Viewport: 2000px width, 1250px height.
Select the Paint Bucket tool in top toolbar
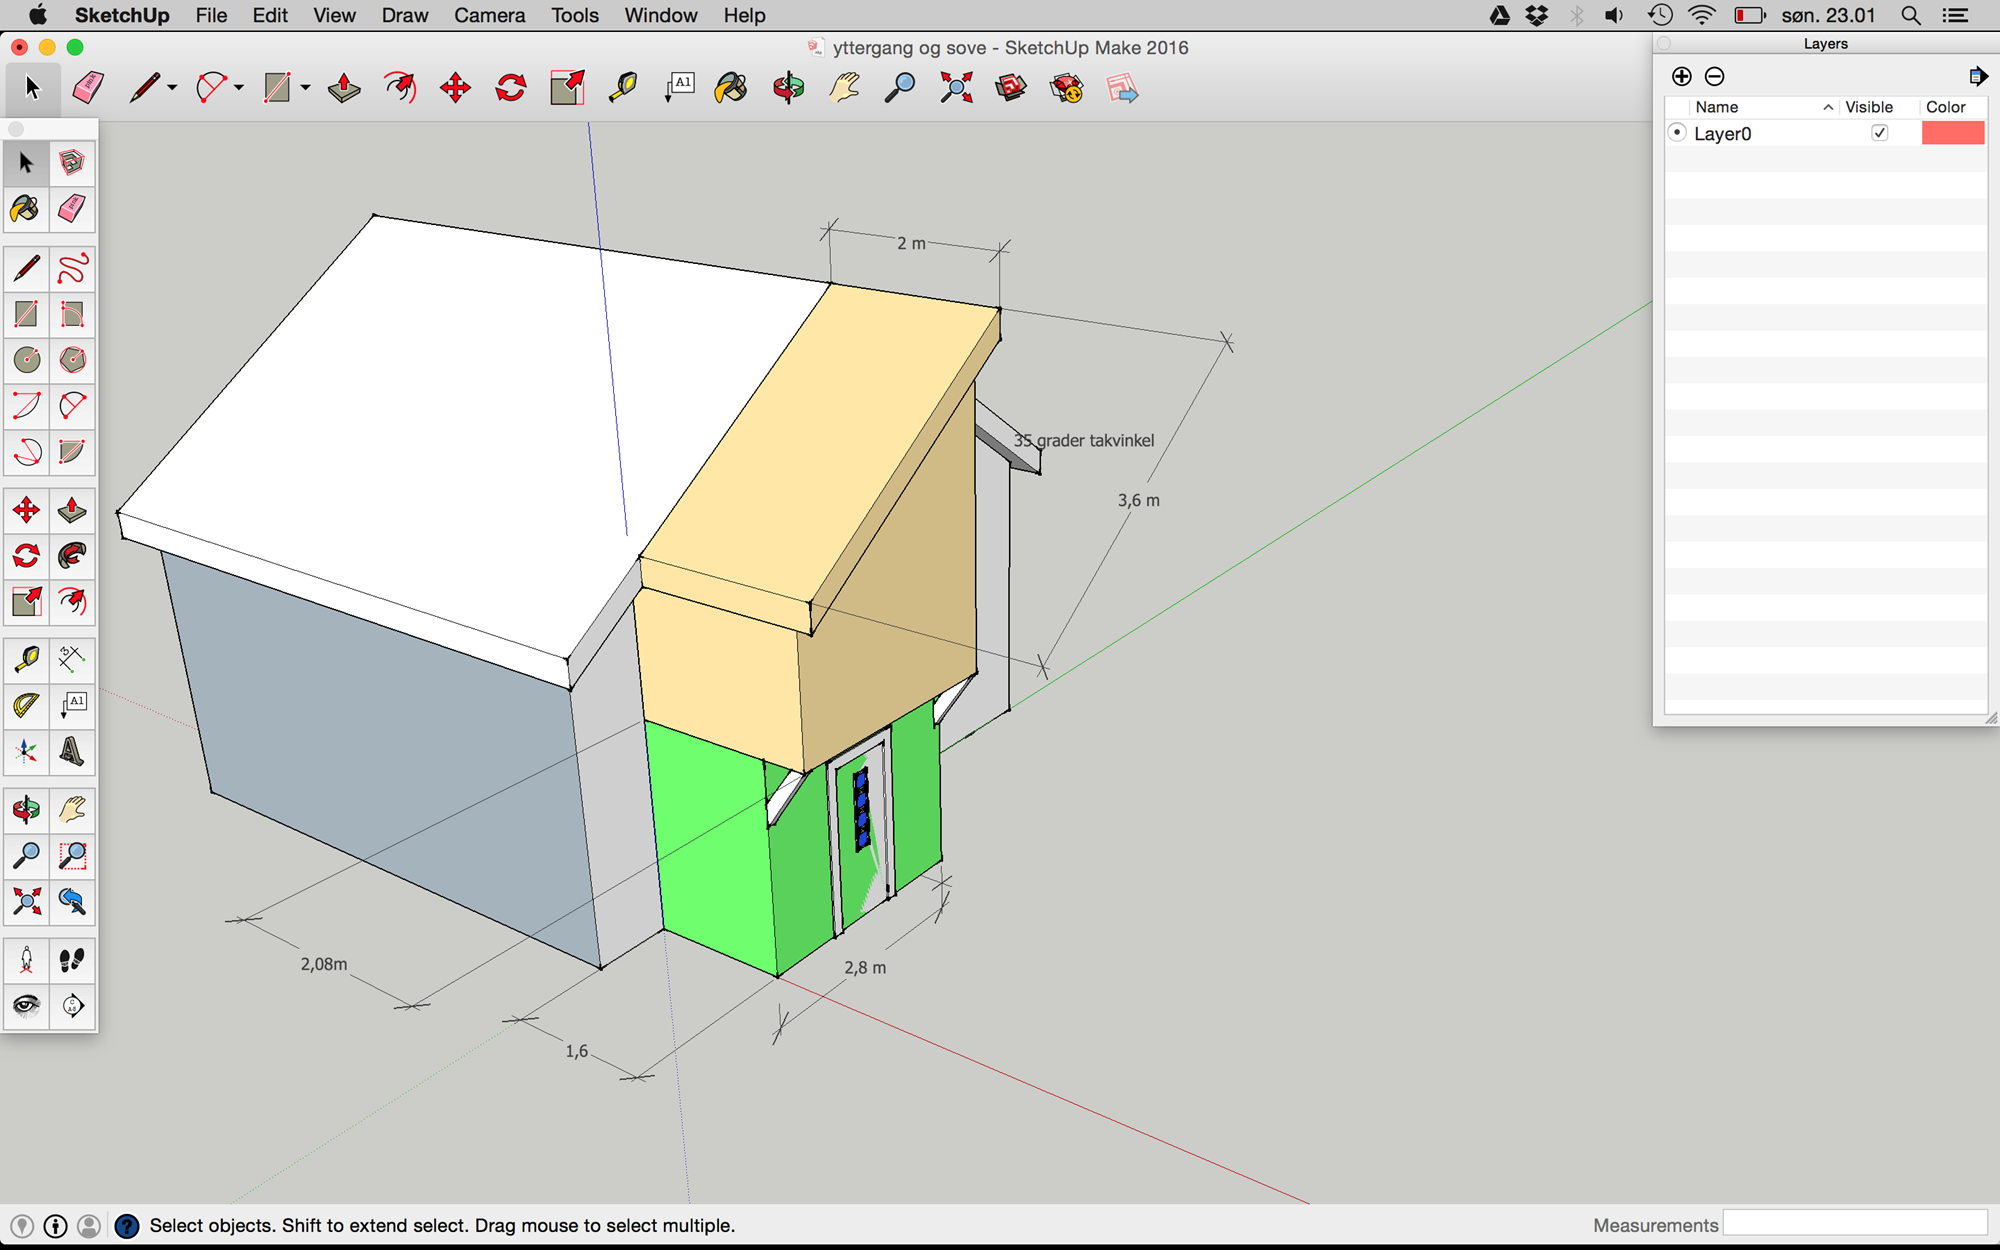(731, 88)
